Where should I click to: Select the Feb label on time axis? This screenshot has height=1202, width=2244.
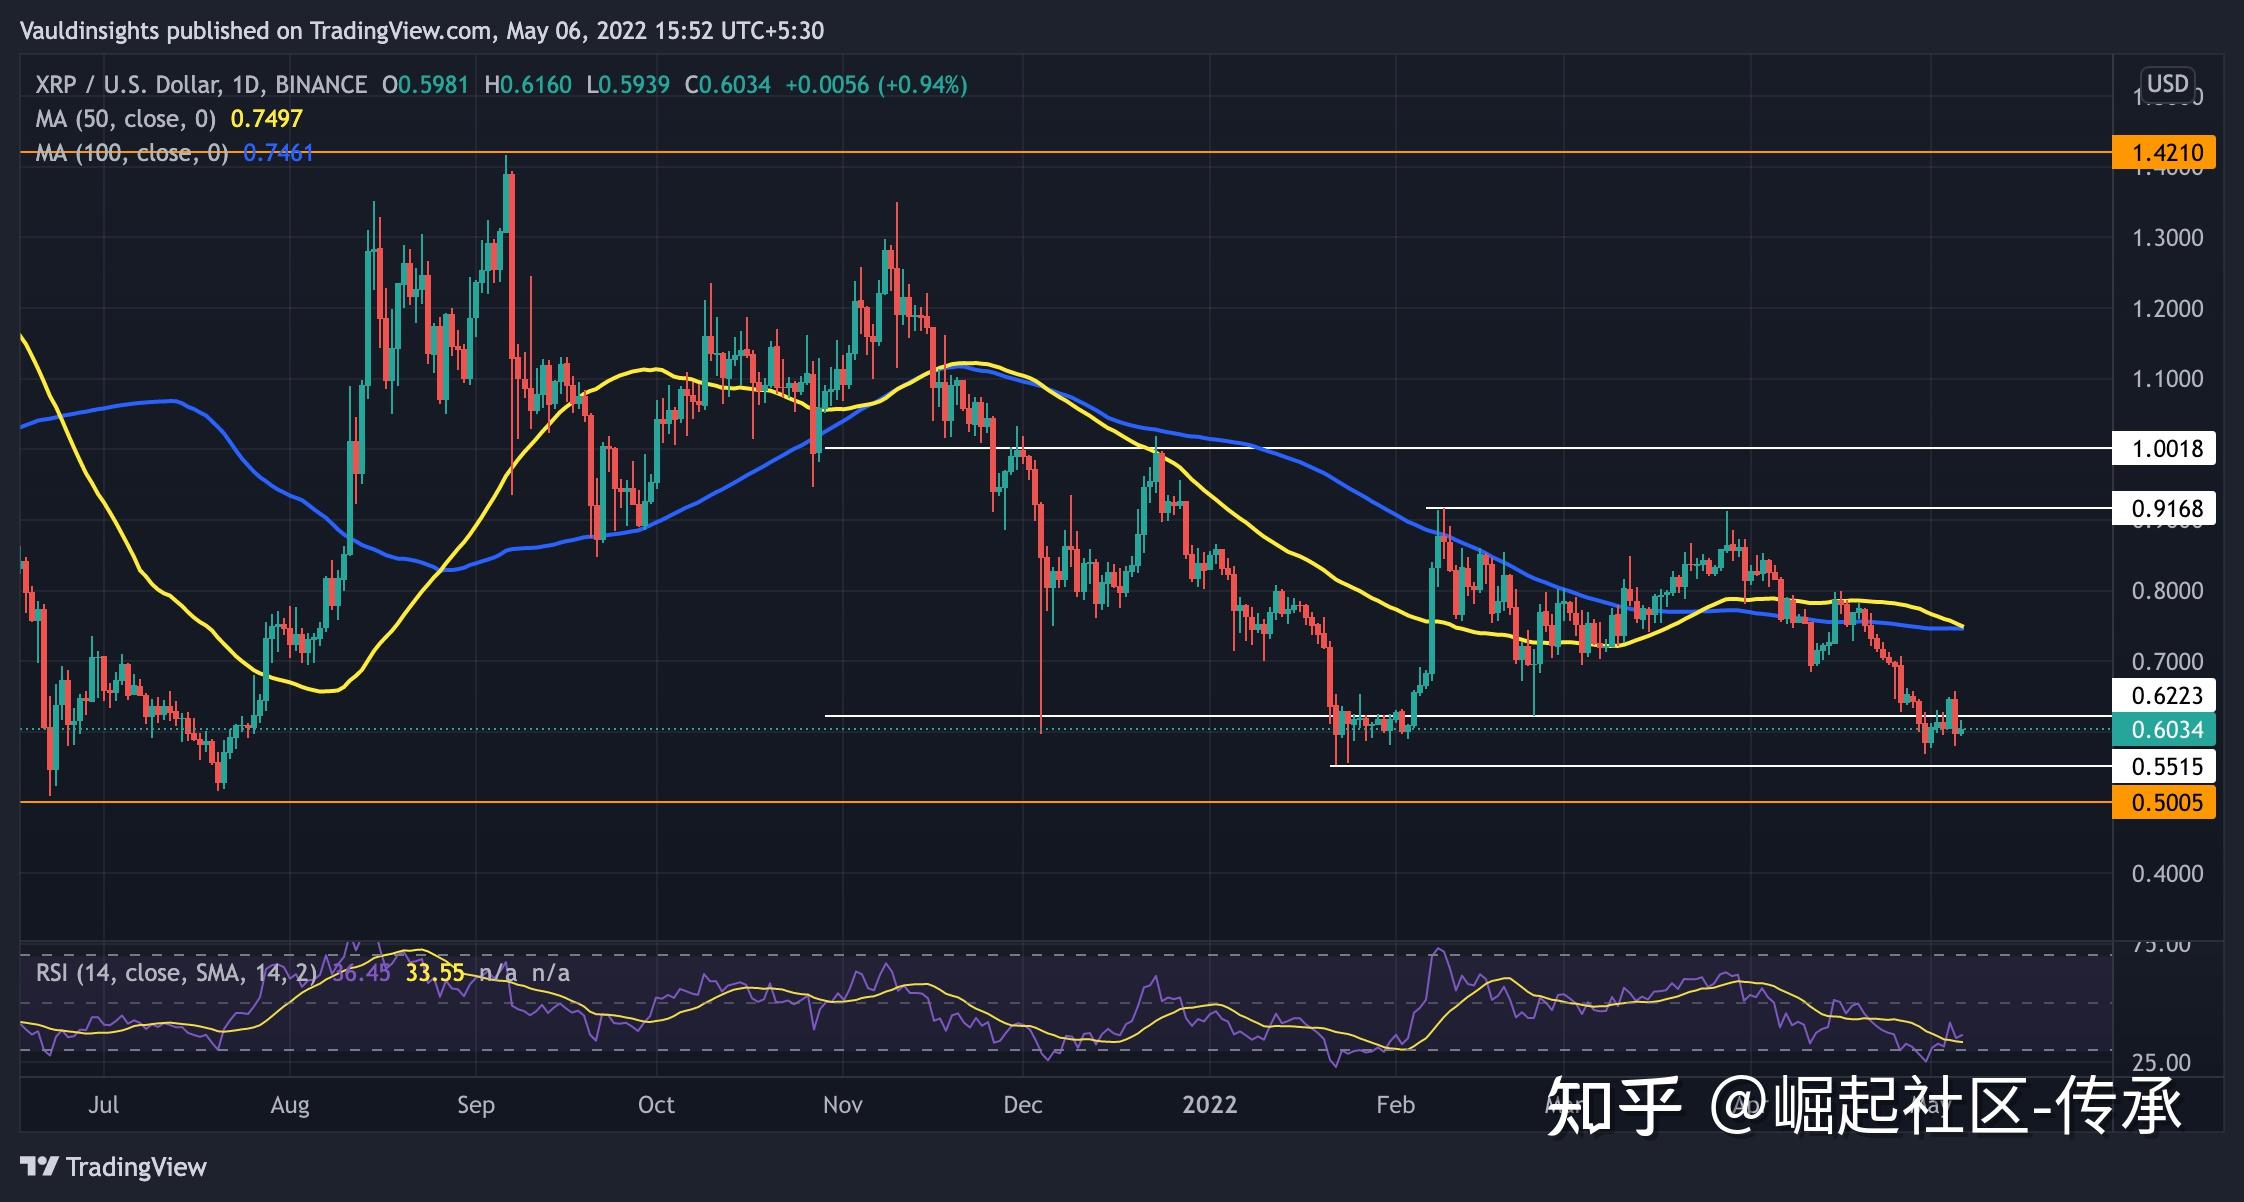coord(1397,1105)
